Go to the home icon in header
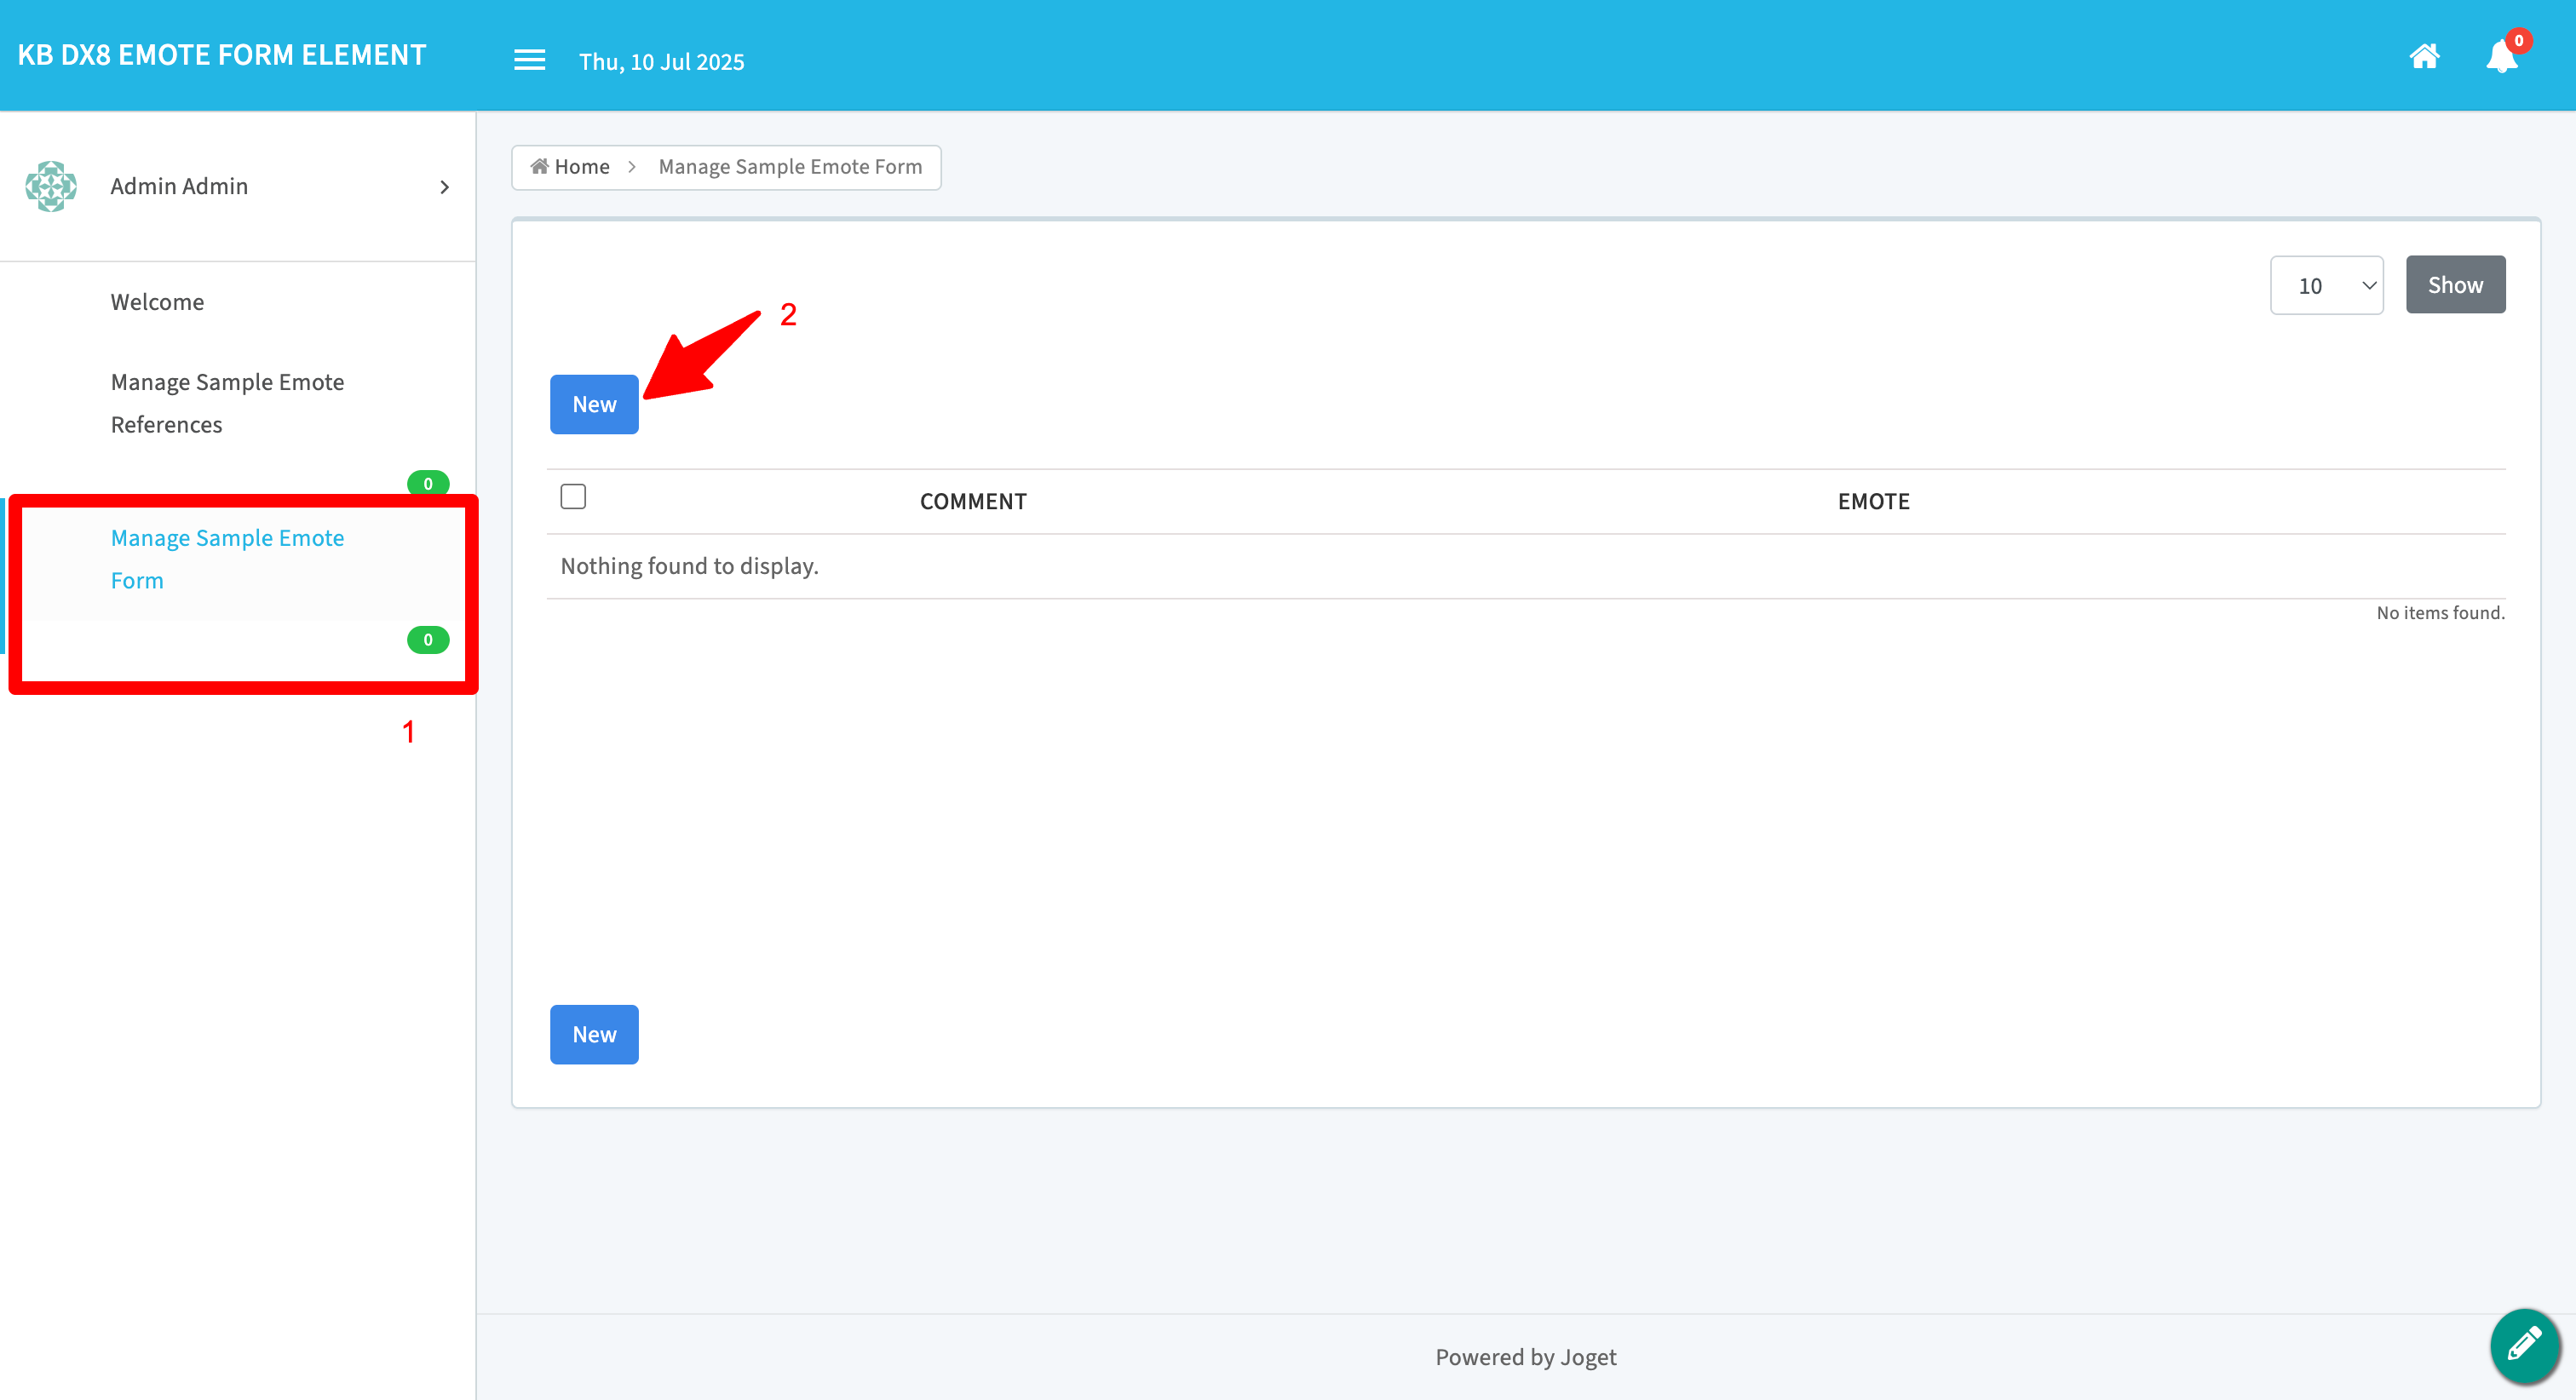The height and width of the screenshot is (1400, 2576). coord(2424,56)
